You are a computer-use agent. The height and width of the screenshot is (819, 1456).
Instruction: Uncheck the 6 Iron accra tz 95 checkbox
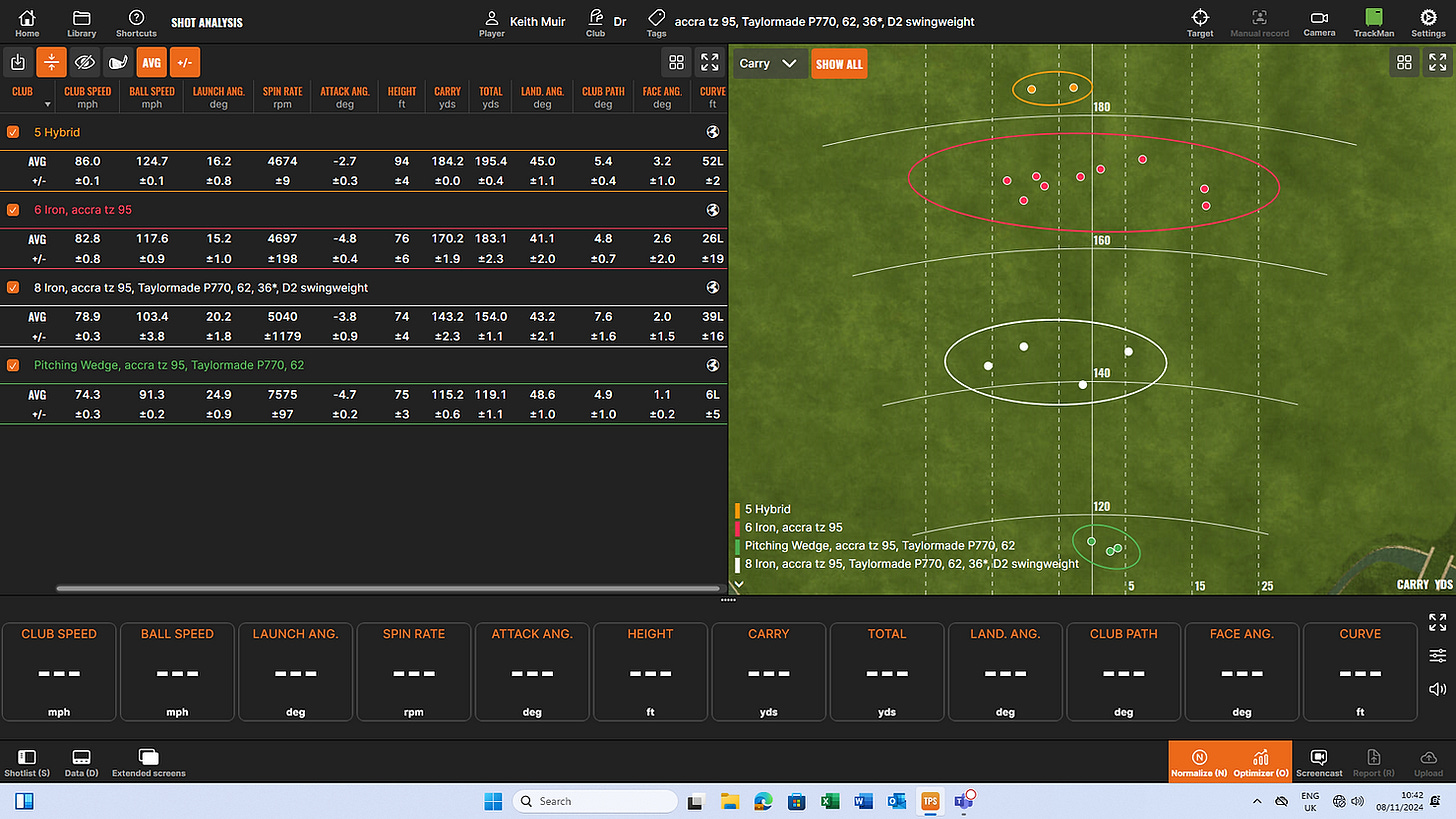point(13,210)
